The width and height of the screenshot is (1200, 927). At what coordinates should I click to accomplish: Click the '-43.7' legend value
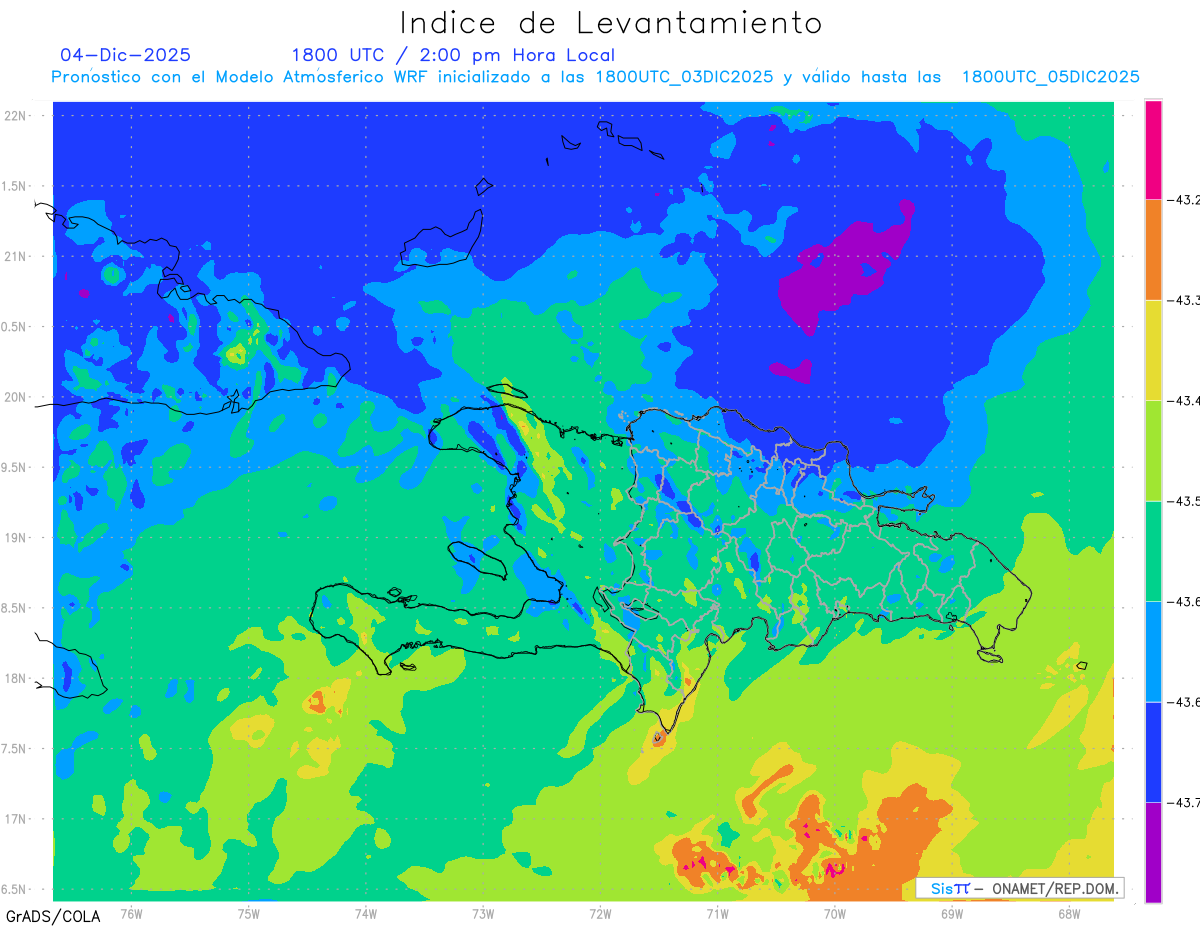pos(1183,802)
